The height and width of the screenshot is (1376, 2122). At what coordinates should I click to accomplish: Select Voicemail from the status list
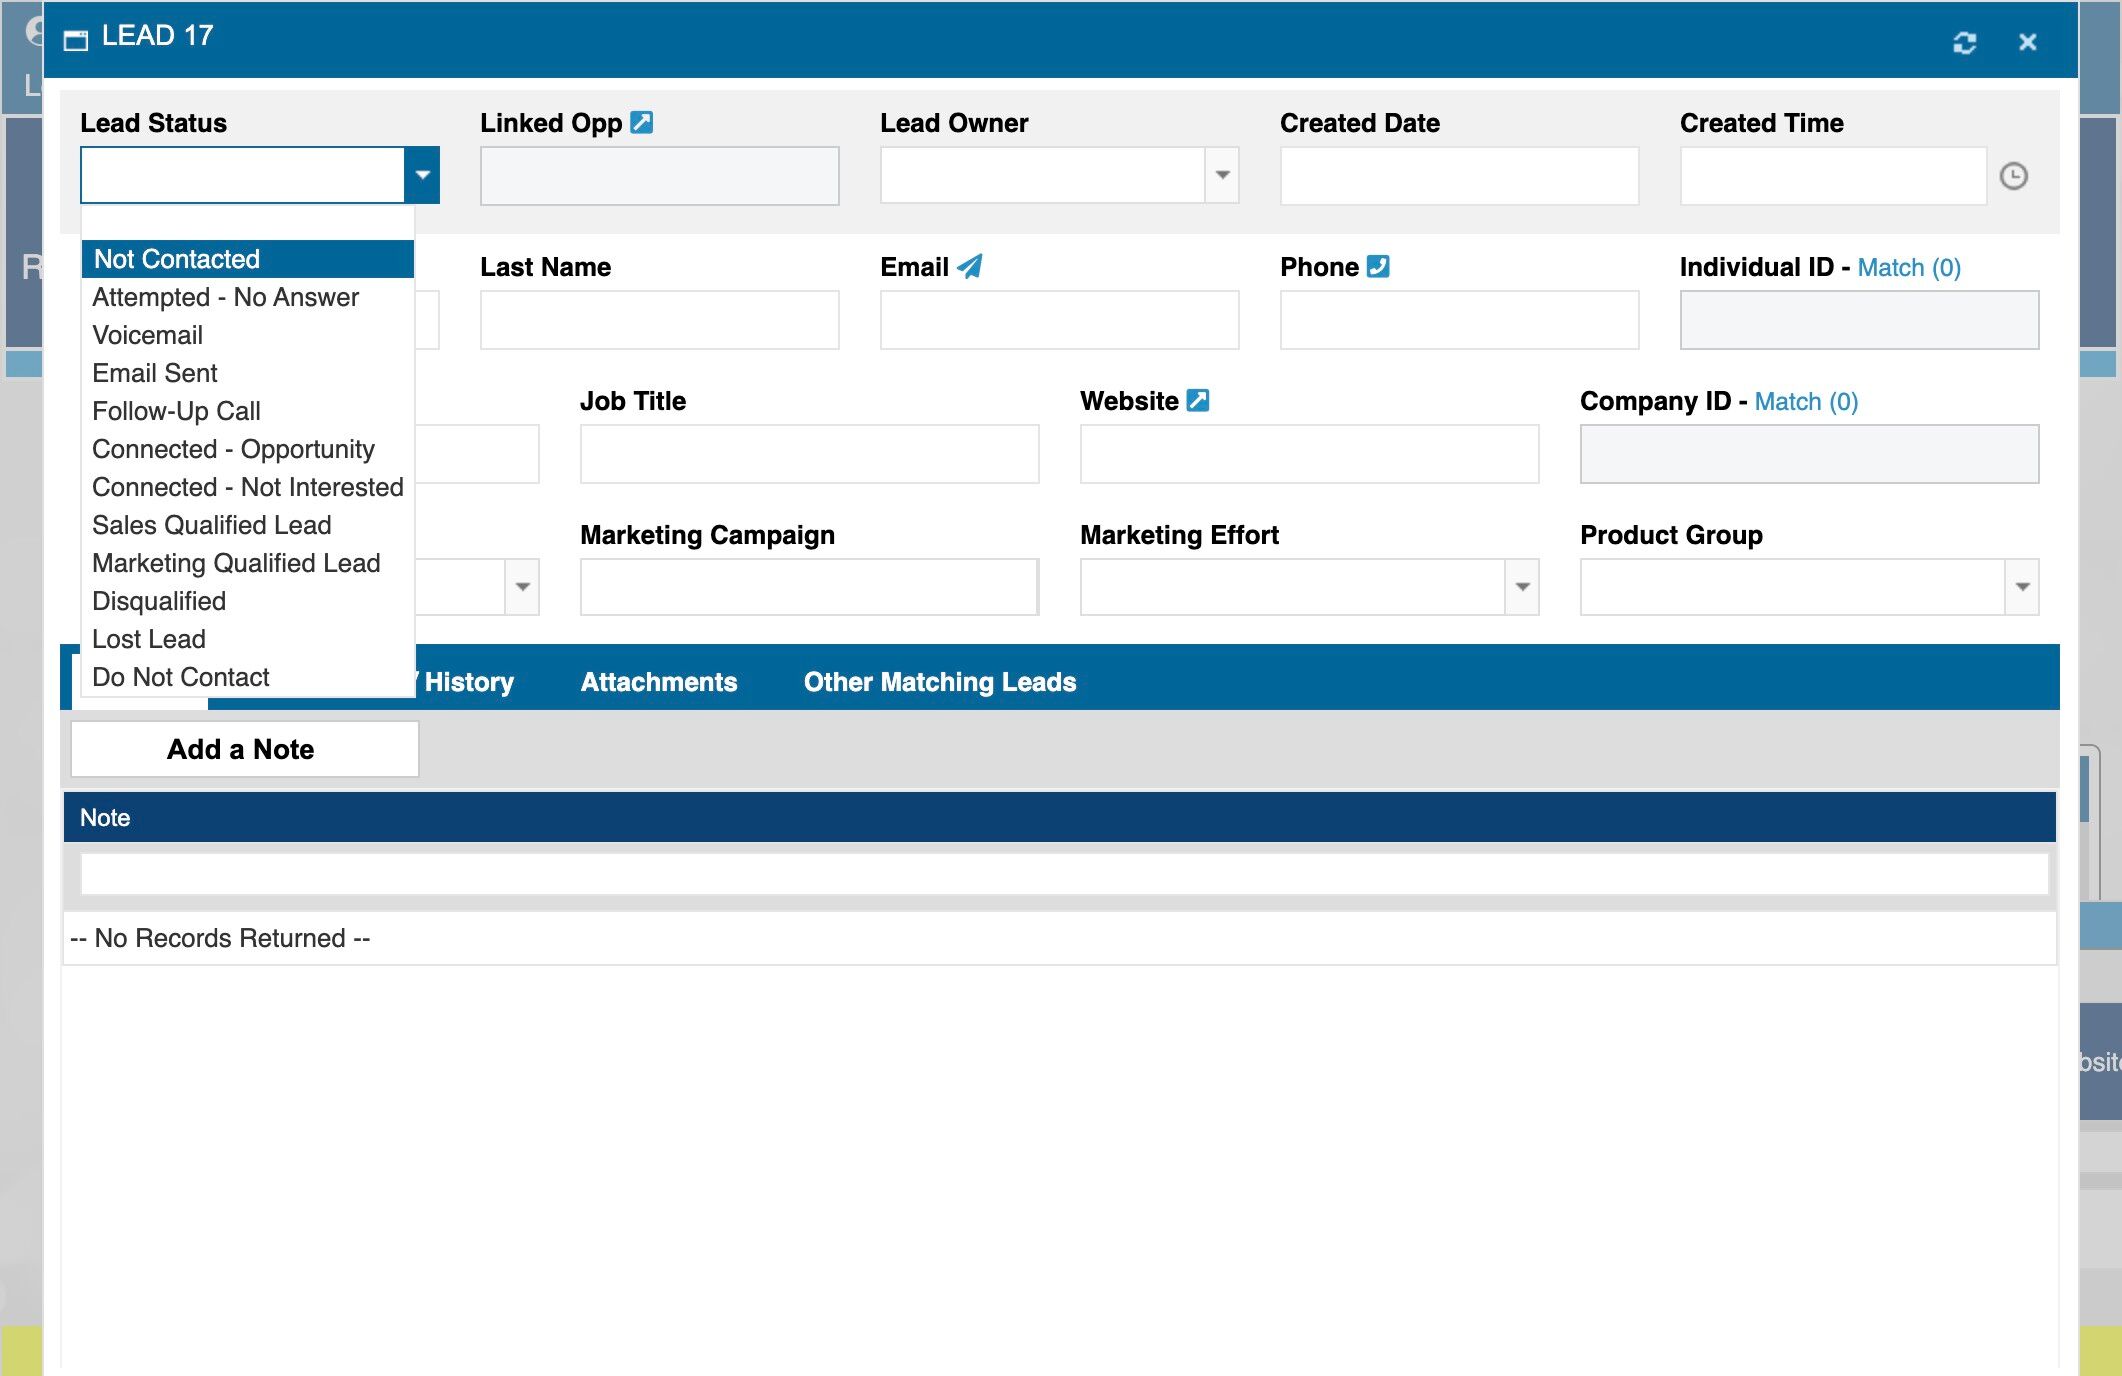[147, 335]
